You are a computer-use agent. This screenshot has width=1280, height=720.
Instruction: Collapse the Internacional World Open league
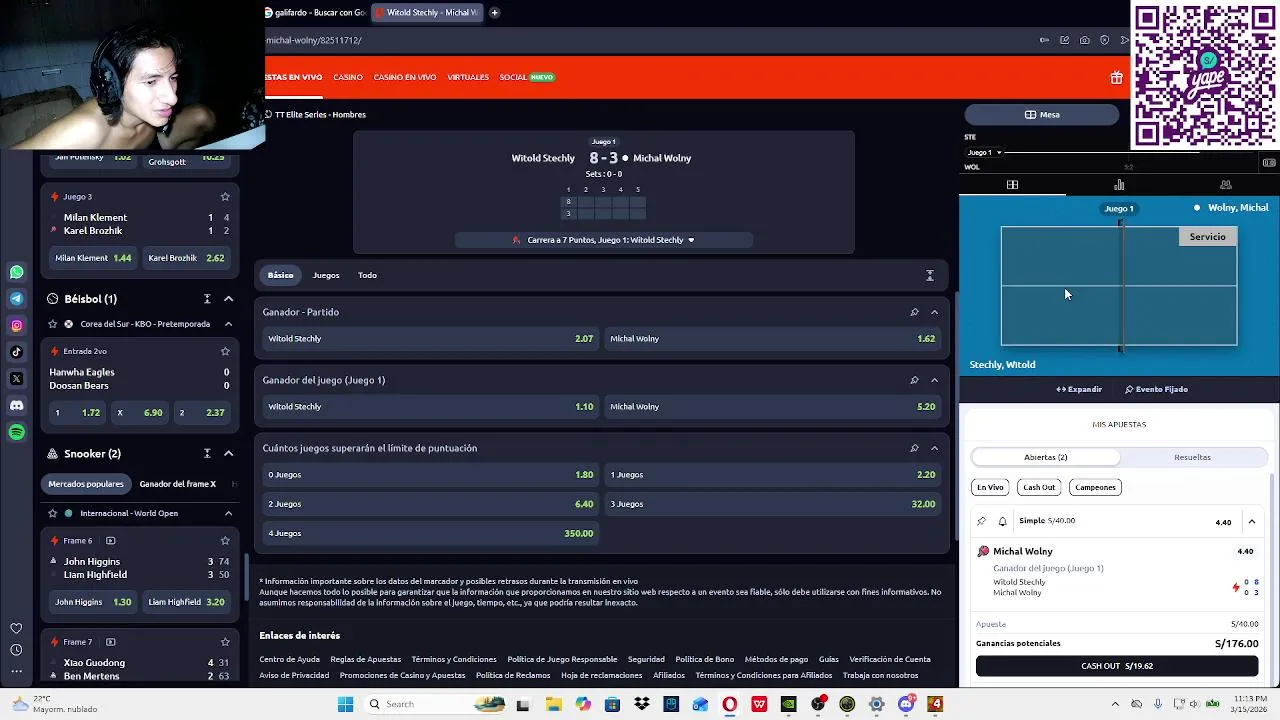click(228, 513)
